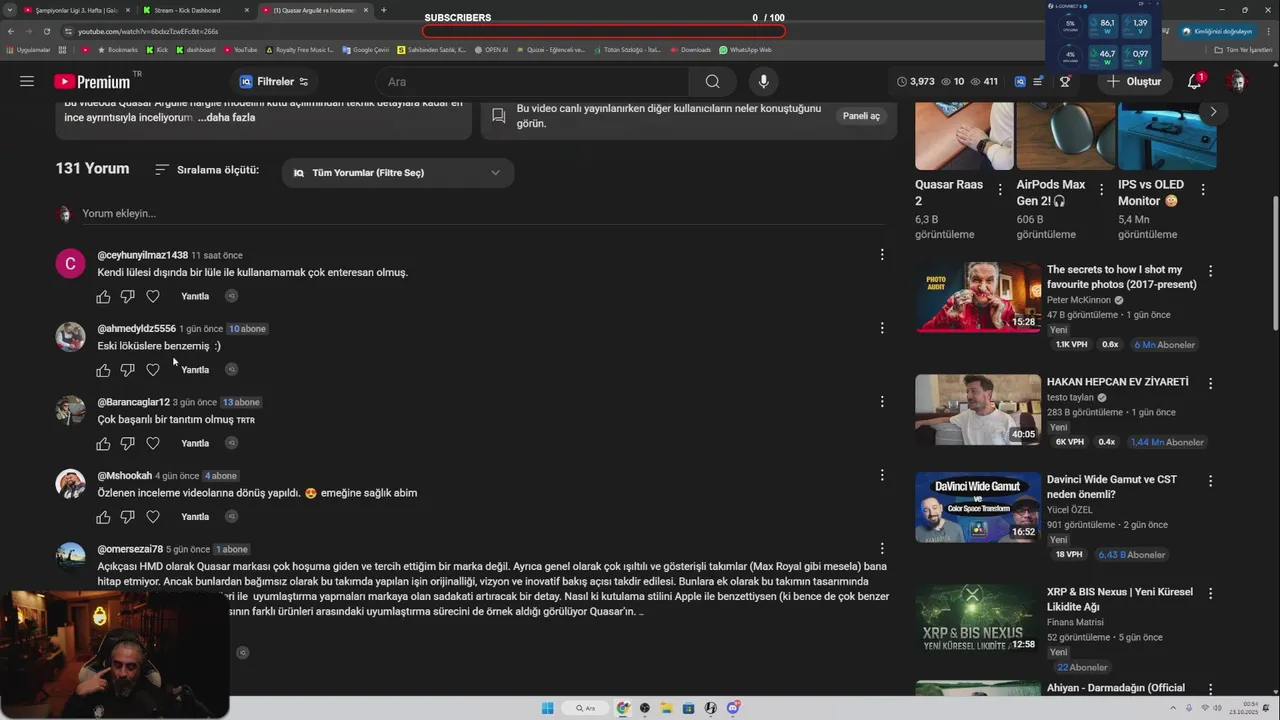Like the comment by @ceyhunyilmaz1438
Screen dimensions: 1280x720
point(103,296)
